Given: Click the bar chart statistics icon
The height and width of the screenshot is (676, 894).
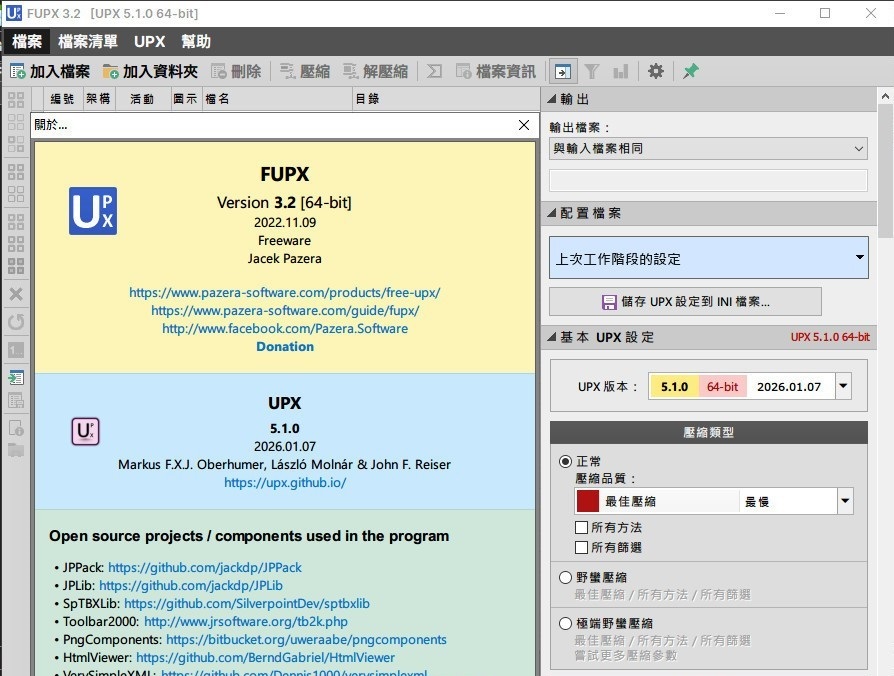Looking at the screenshot, I should click(x=621, y=71).
